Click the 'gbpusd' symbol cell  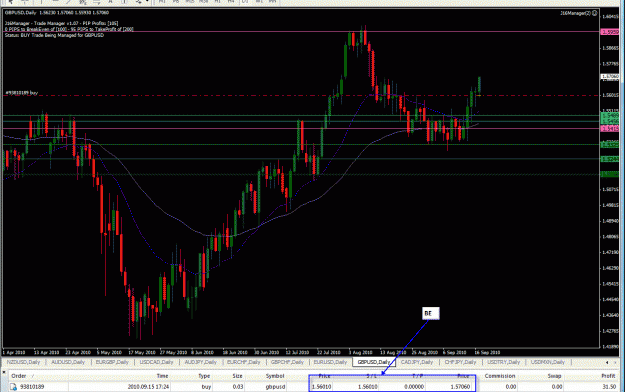point(275,387)
